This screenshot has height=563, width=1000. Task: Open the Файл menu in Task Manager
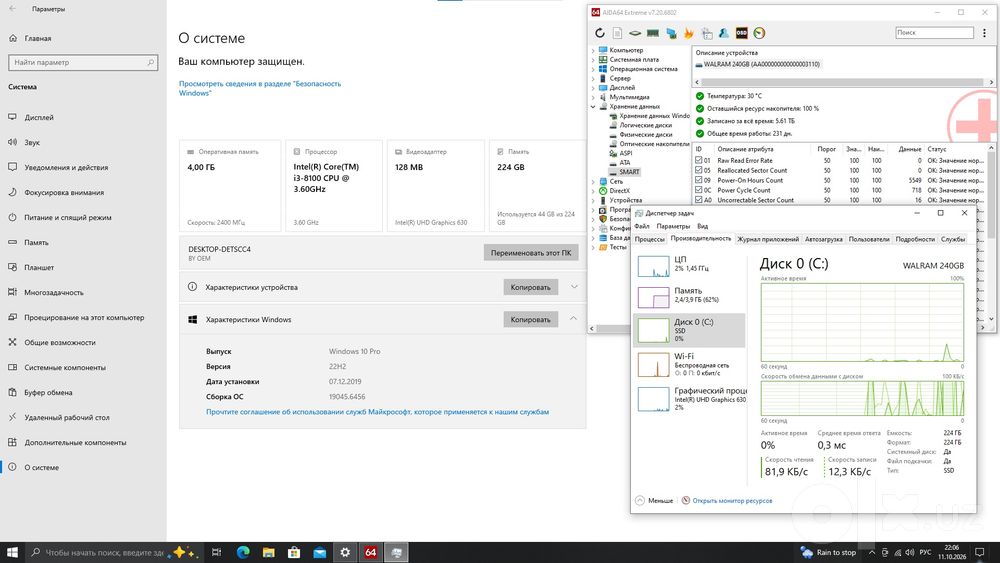[642, 226]
